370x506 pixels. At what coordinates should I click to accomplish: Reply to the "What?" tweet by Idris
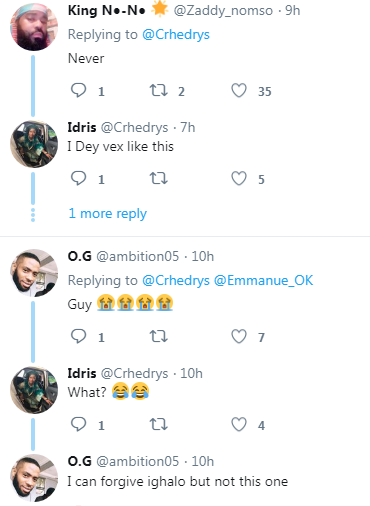[x=79, y=424]
